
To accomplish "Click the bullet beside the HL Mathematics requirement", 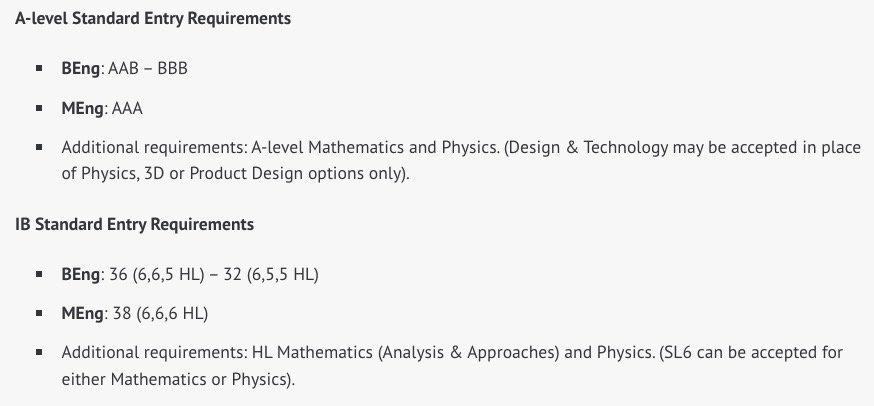I will [39, 353].
